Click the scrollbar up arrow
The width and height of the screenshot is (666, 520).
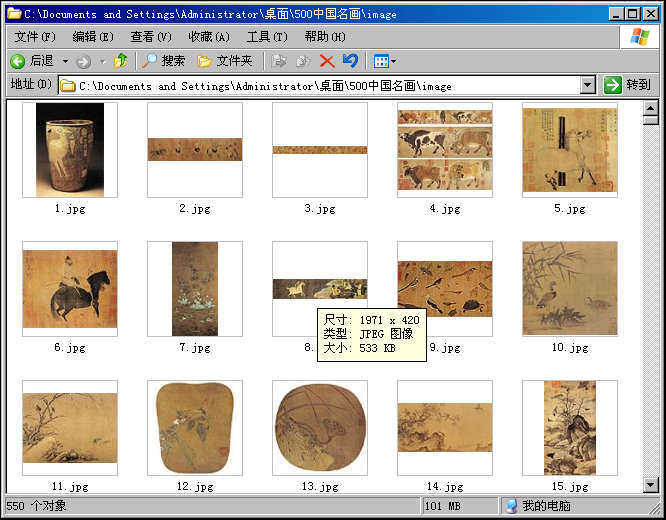coord(650,108)
